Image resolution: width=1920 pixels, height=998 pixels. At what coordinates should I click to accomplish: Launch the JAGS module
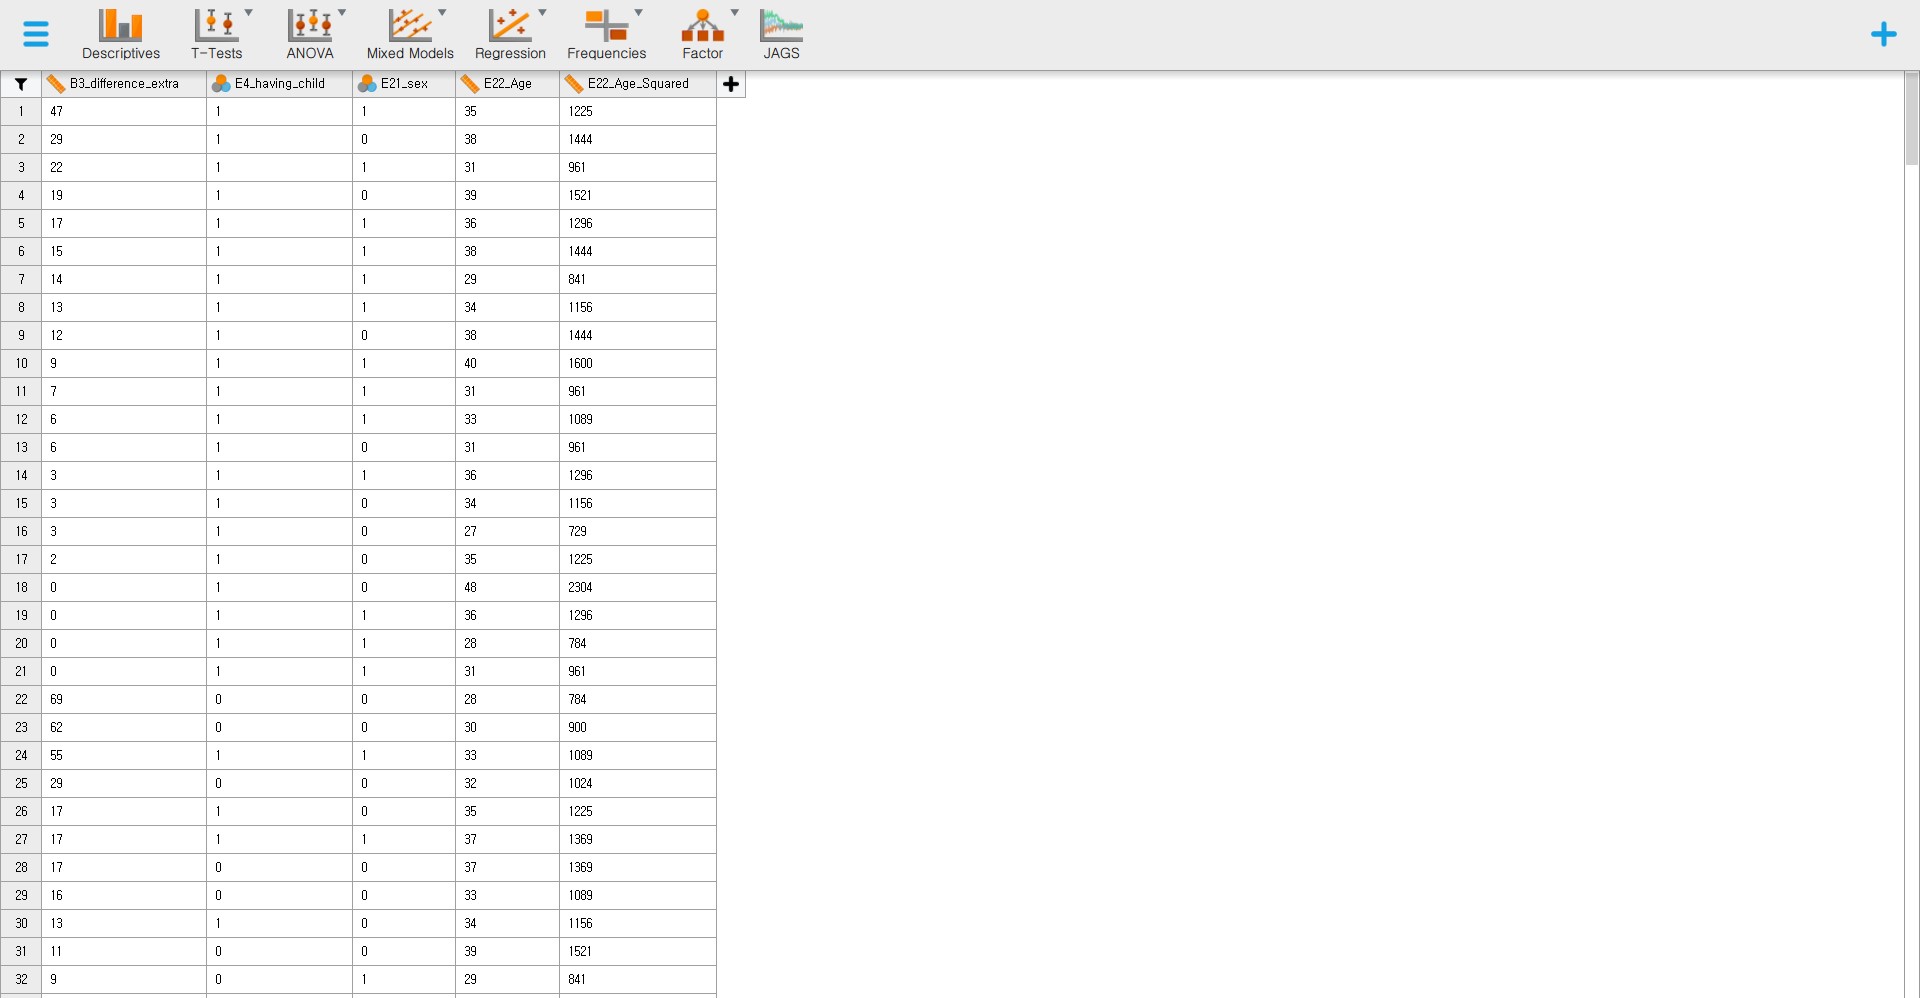[781, 34]
